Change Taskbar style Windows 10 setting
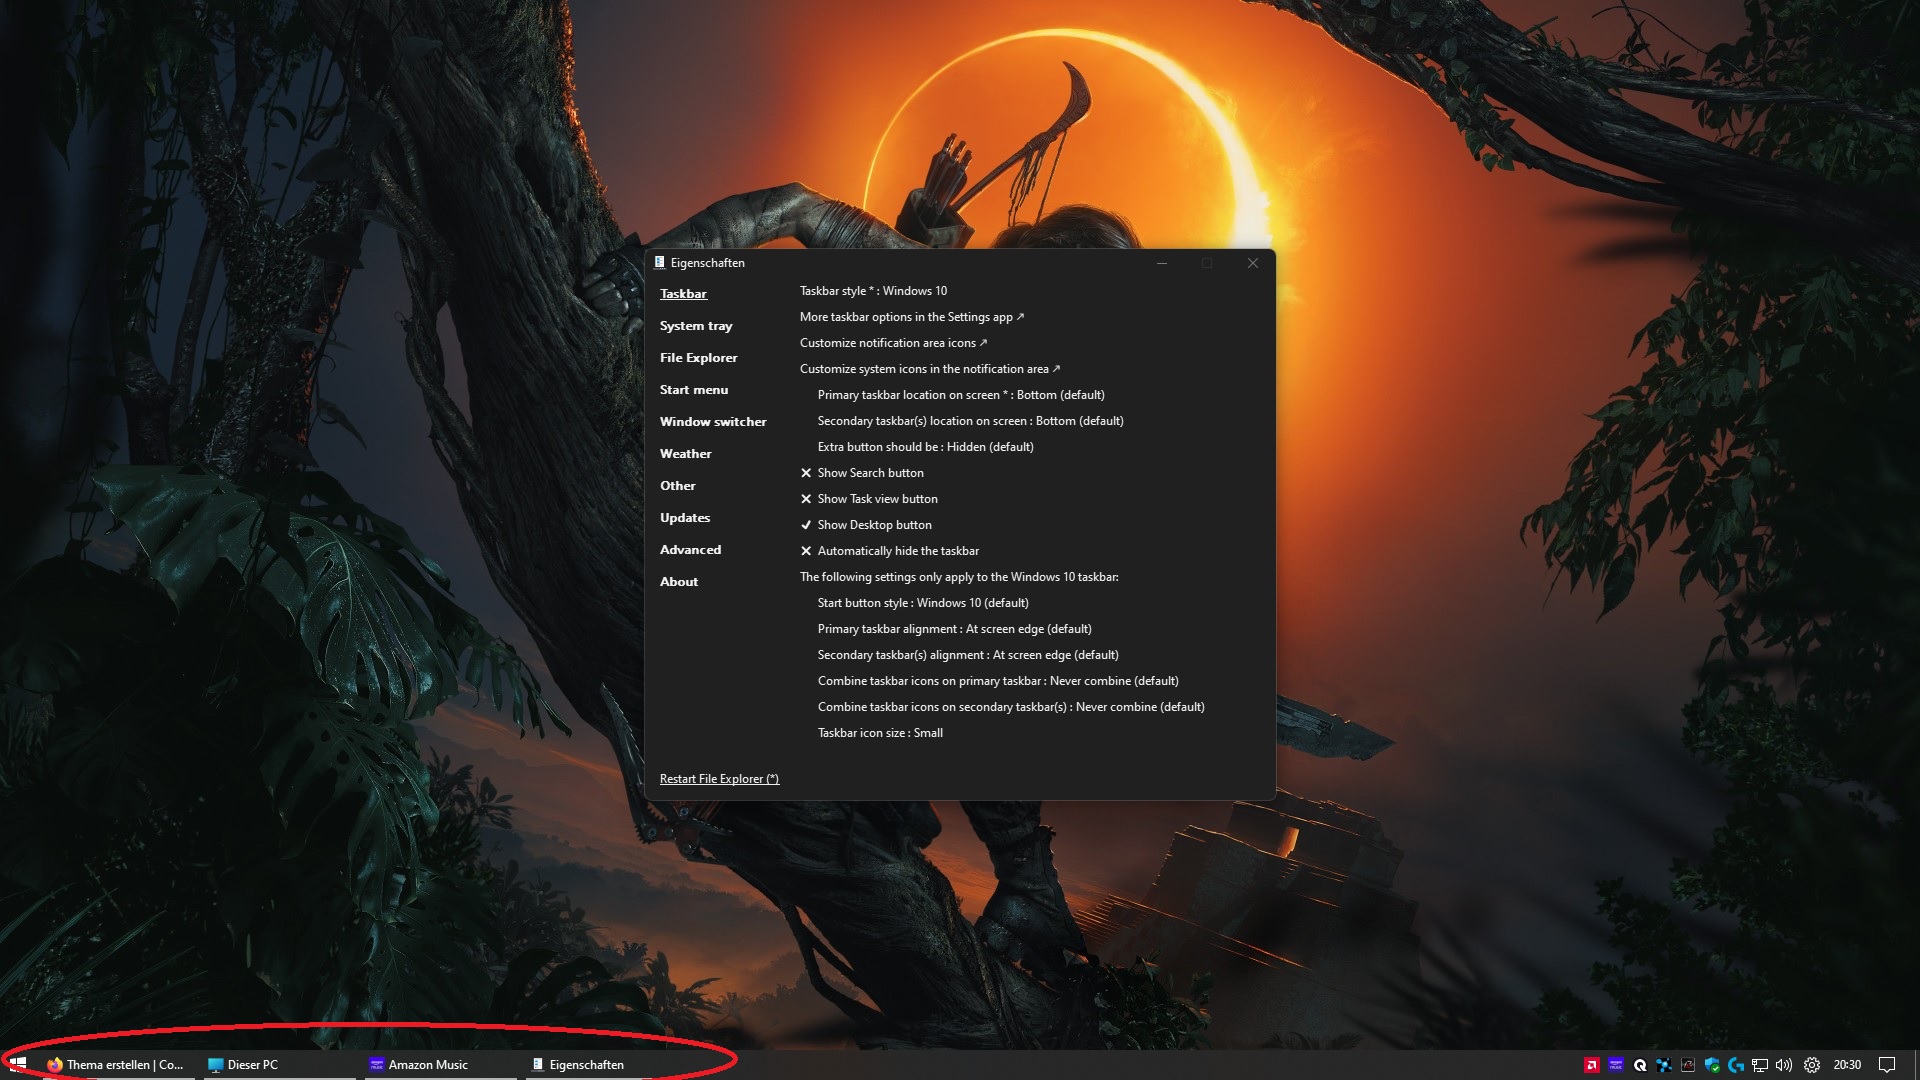Image resolution: width=1920 pixels, height=1080 pixels. pos(873,291)
